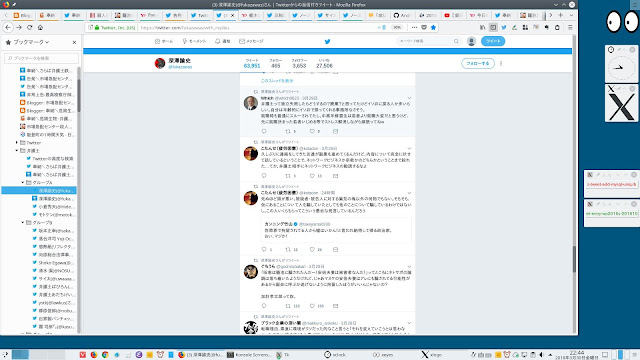The image size is (640, 360).
Task: Open the profile three-dot more menu
Action: coord(501,63)
